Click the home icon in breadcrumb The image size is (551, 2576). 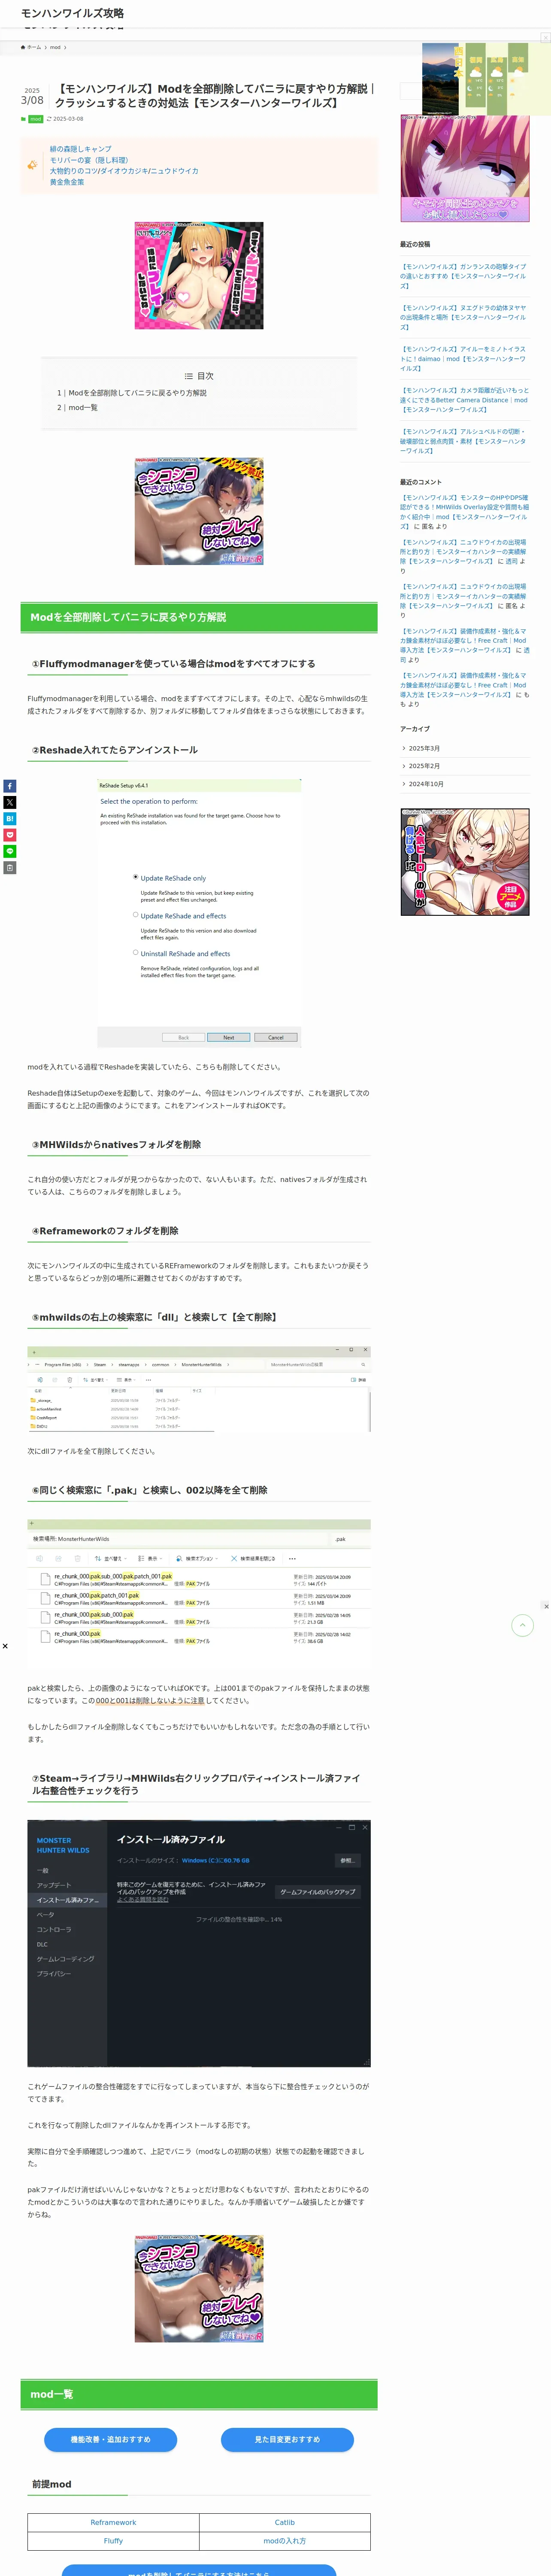[x=23, y=47]
